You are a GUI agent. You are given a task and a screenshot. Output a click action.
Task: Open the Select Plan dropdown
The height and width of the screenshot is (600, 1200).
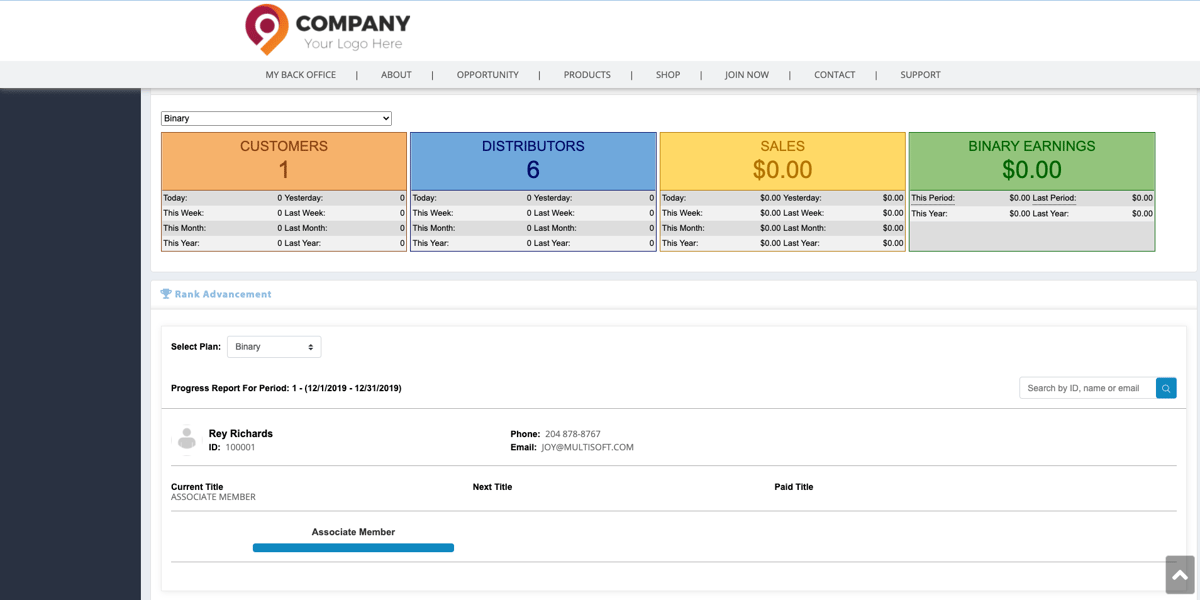(x=273, y=346)
